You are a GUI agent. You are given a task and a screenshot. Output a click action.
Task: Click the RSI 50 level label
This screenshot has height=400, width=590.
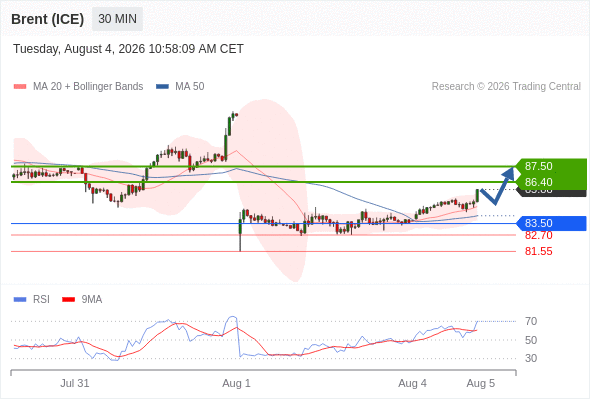click(531, 340)
